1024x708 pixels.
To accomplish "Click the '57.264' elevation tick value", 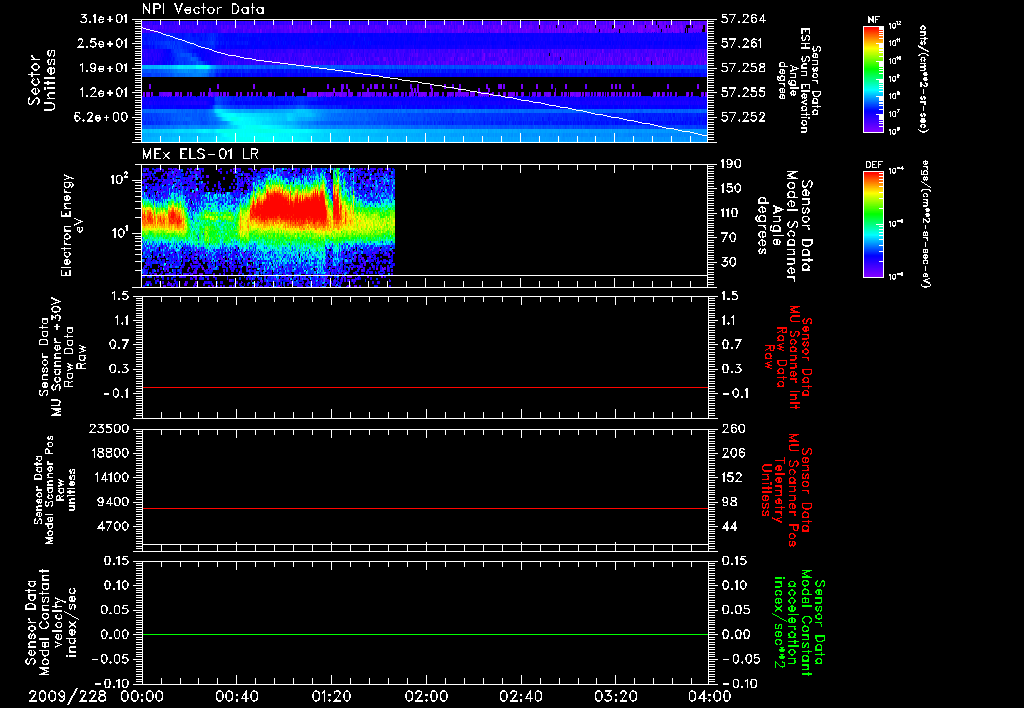I will (x=743, y=19).
